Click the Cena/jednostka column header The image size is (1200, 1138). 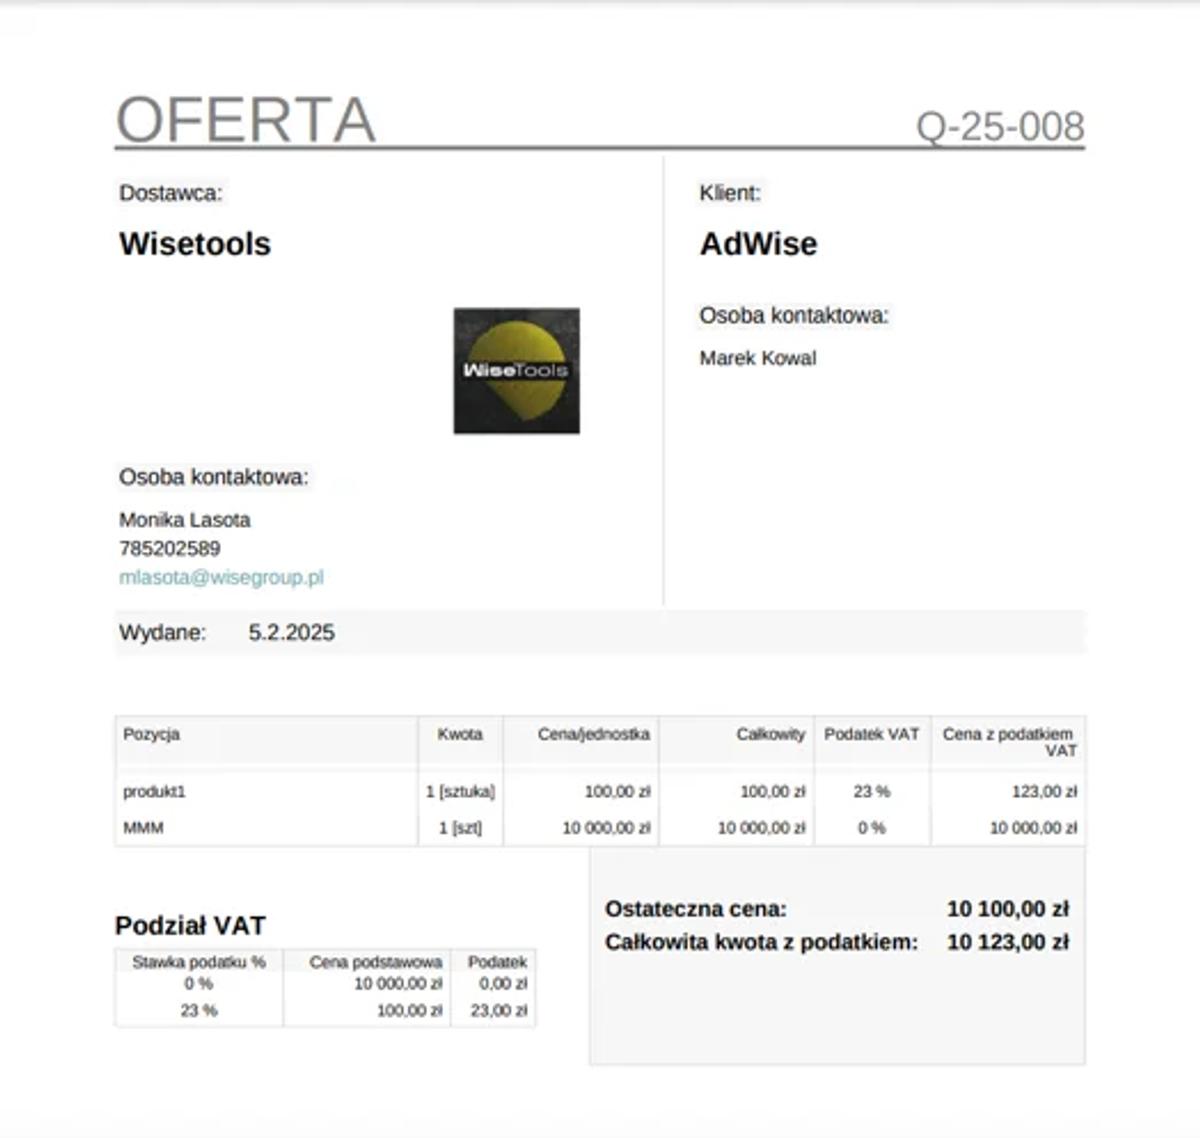(594, 734)
